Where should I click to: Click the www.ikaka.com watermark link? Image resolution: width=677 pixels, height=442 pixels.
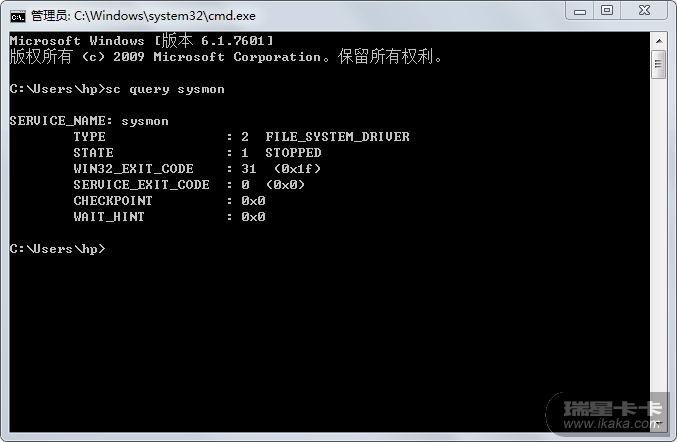(612, 423)
